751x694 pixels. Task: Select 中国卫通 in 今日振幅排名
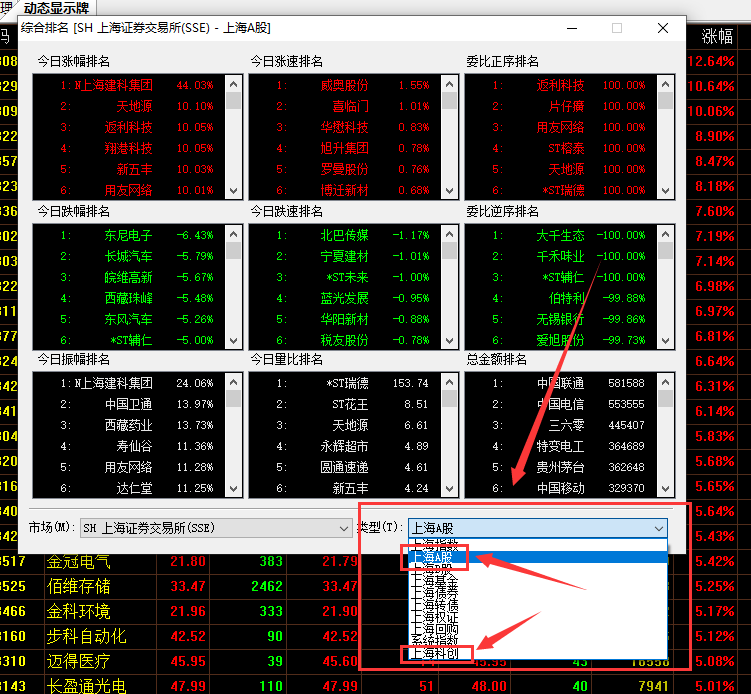pos(129,404)
